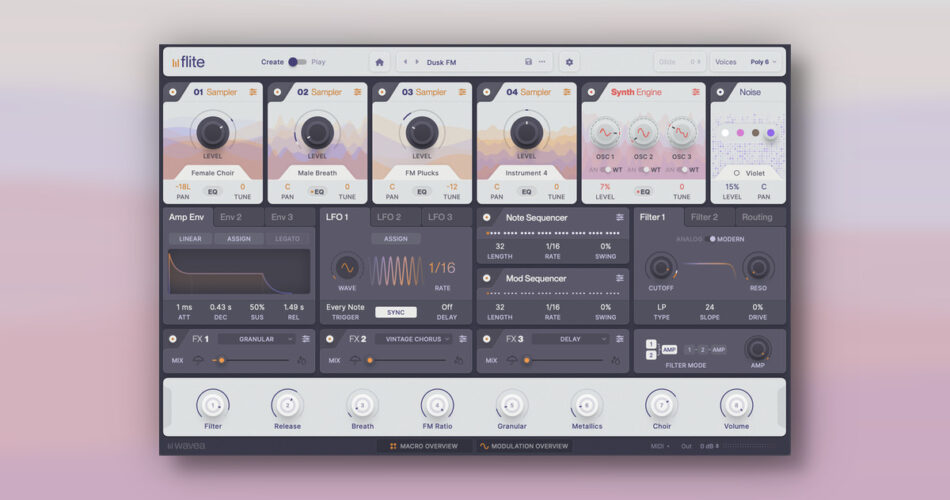Open Note Sequencer settings icon
This screenshot has height=500, width=950.
tap(620, 217)
